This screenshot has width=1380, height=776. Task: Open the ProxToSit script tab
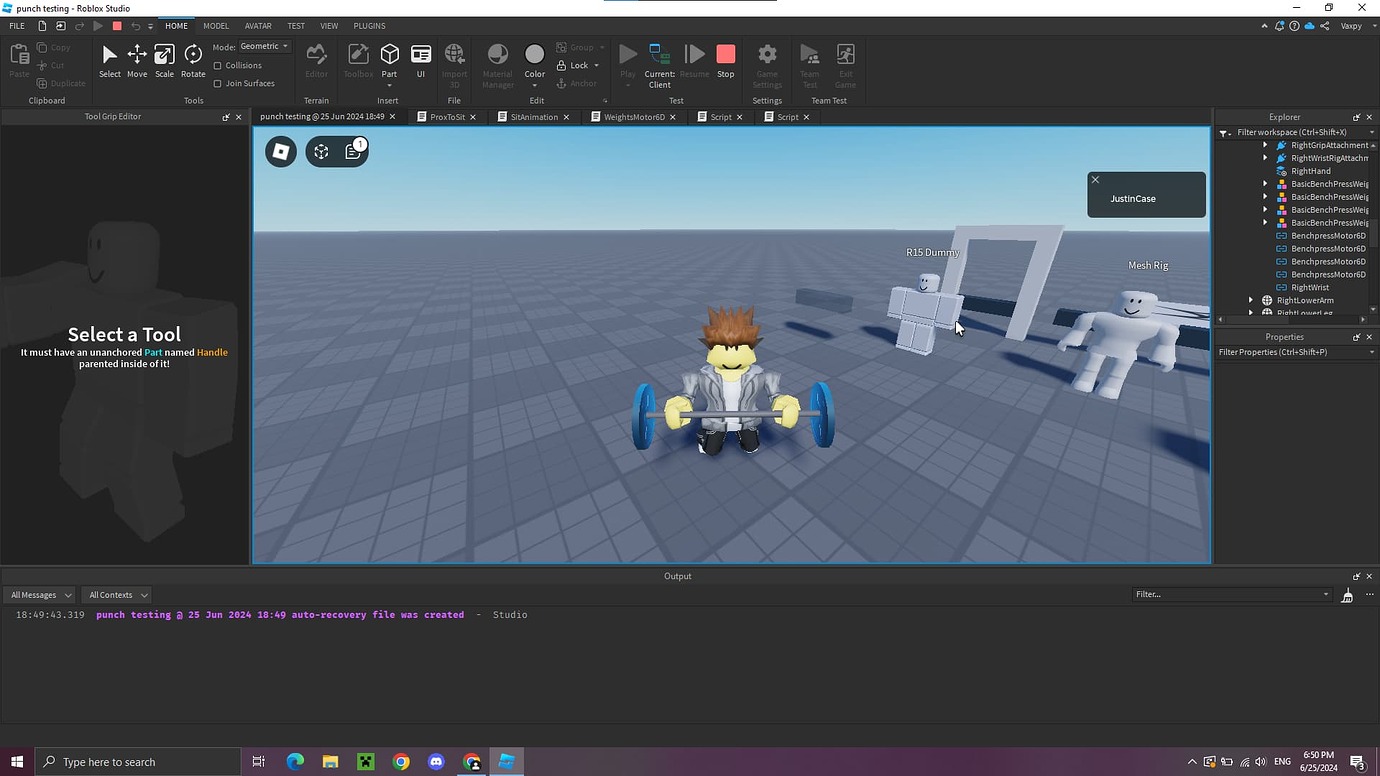click(446, 117)
